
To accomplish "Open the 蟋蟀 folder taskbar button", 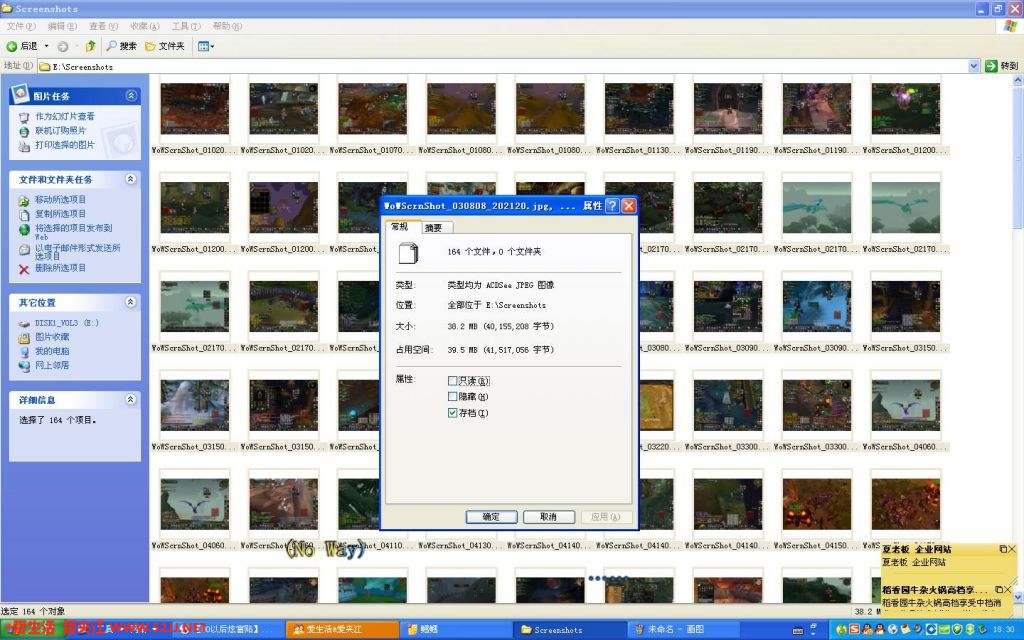I will [x=455, y=630].
